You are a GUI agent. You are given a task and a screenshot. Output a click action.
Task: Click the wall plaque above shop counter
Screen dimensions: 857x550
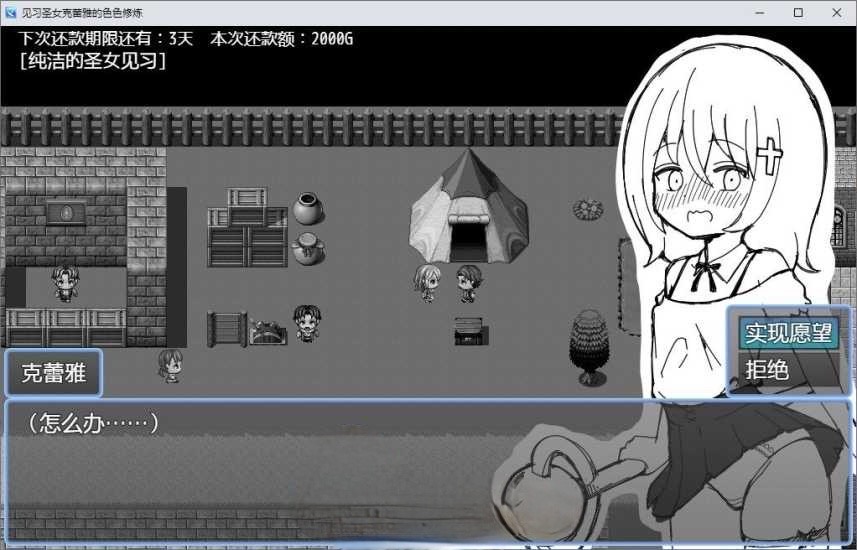point(66,213)
